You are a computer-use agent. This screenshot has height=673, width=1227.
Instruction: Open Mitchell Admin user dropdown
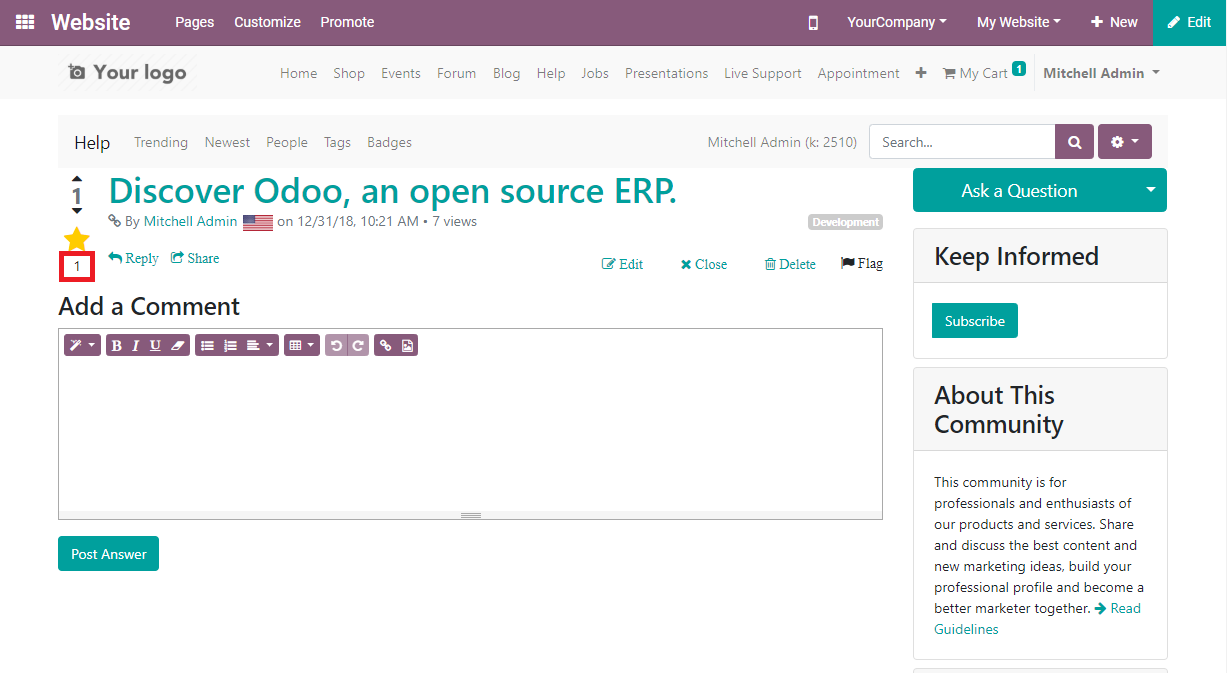(1101, 73)
